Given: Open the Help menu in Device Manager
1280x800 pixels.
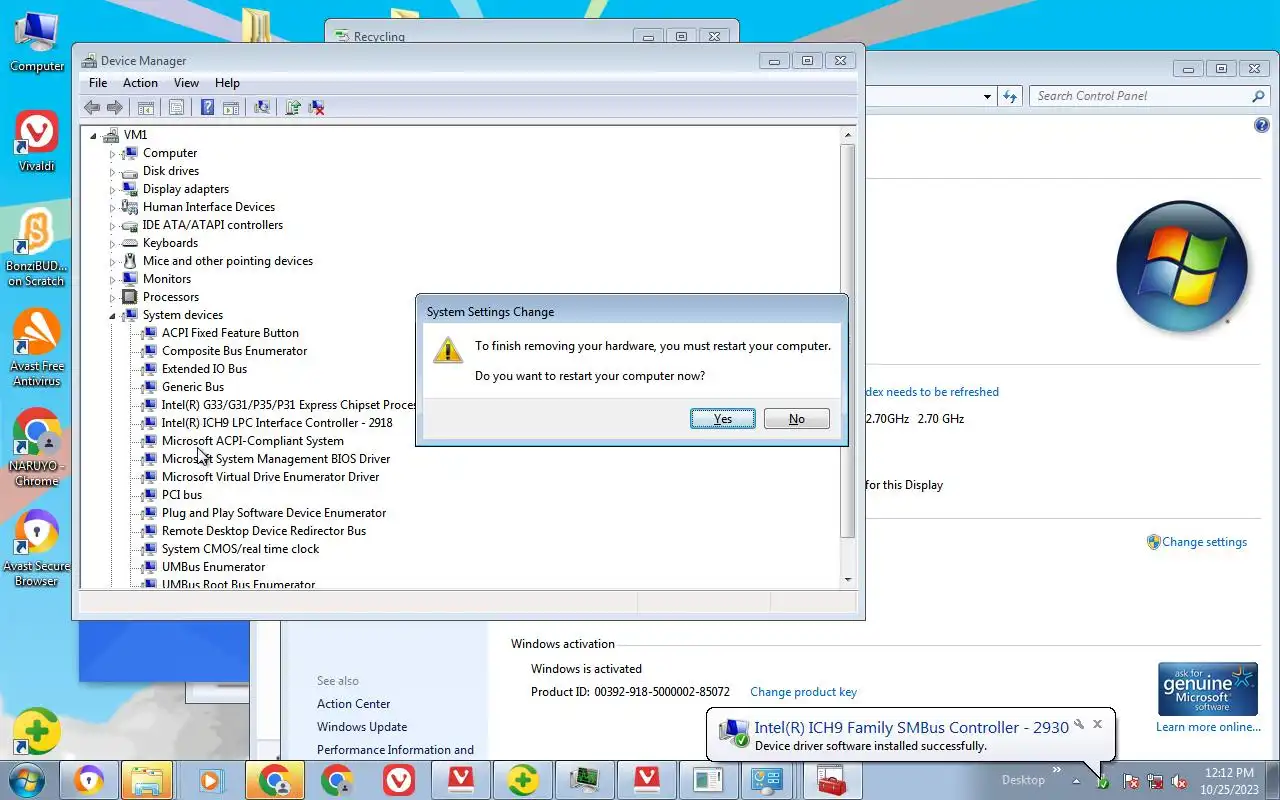Looking at the screenshot, I should click(x=227, y=83).
